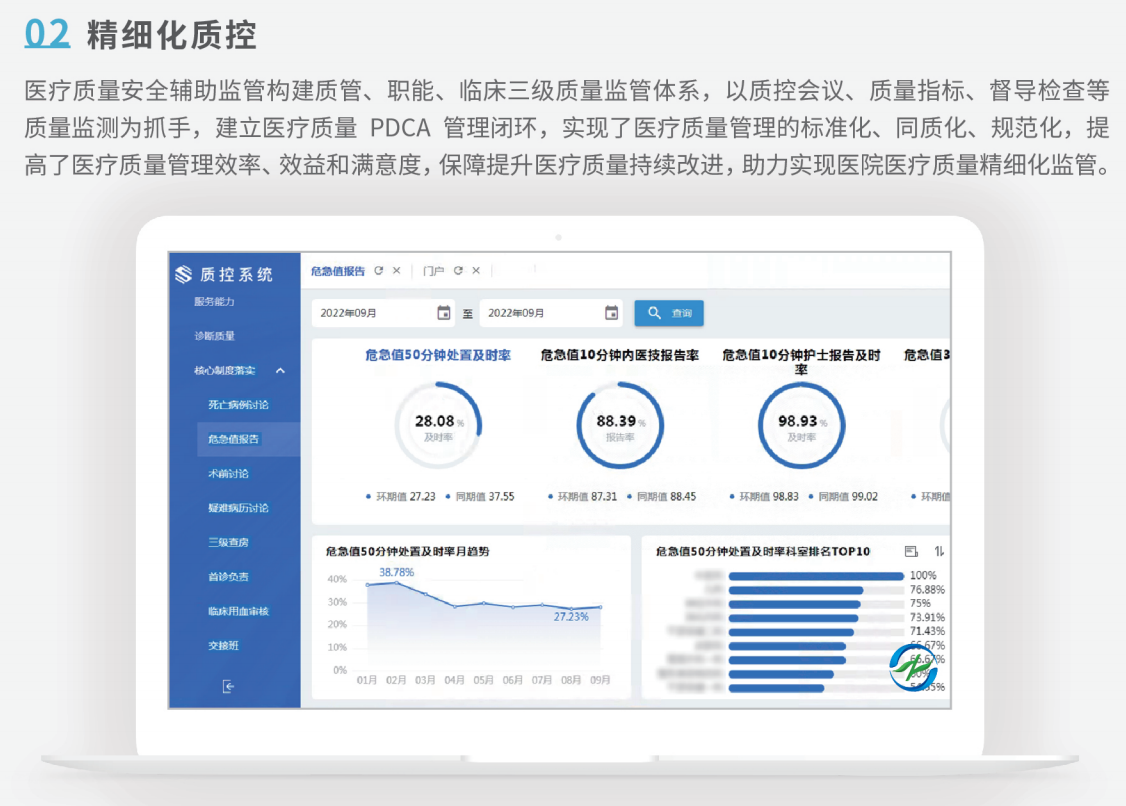Switch to the 门户 tab
Viewport: 1126px width, 806px height.
[x=433, y=271]
